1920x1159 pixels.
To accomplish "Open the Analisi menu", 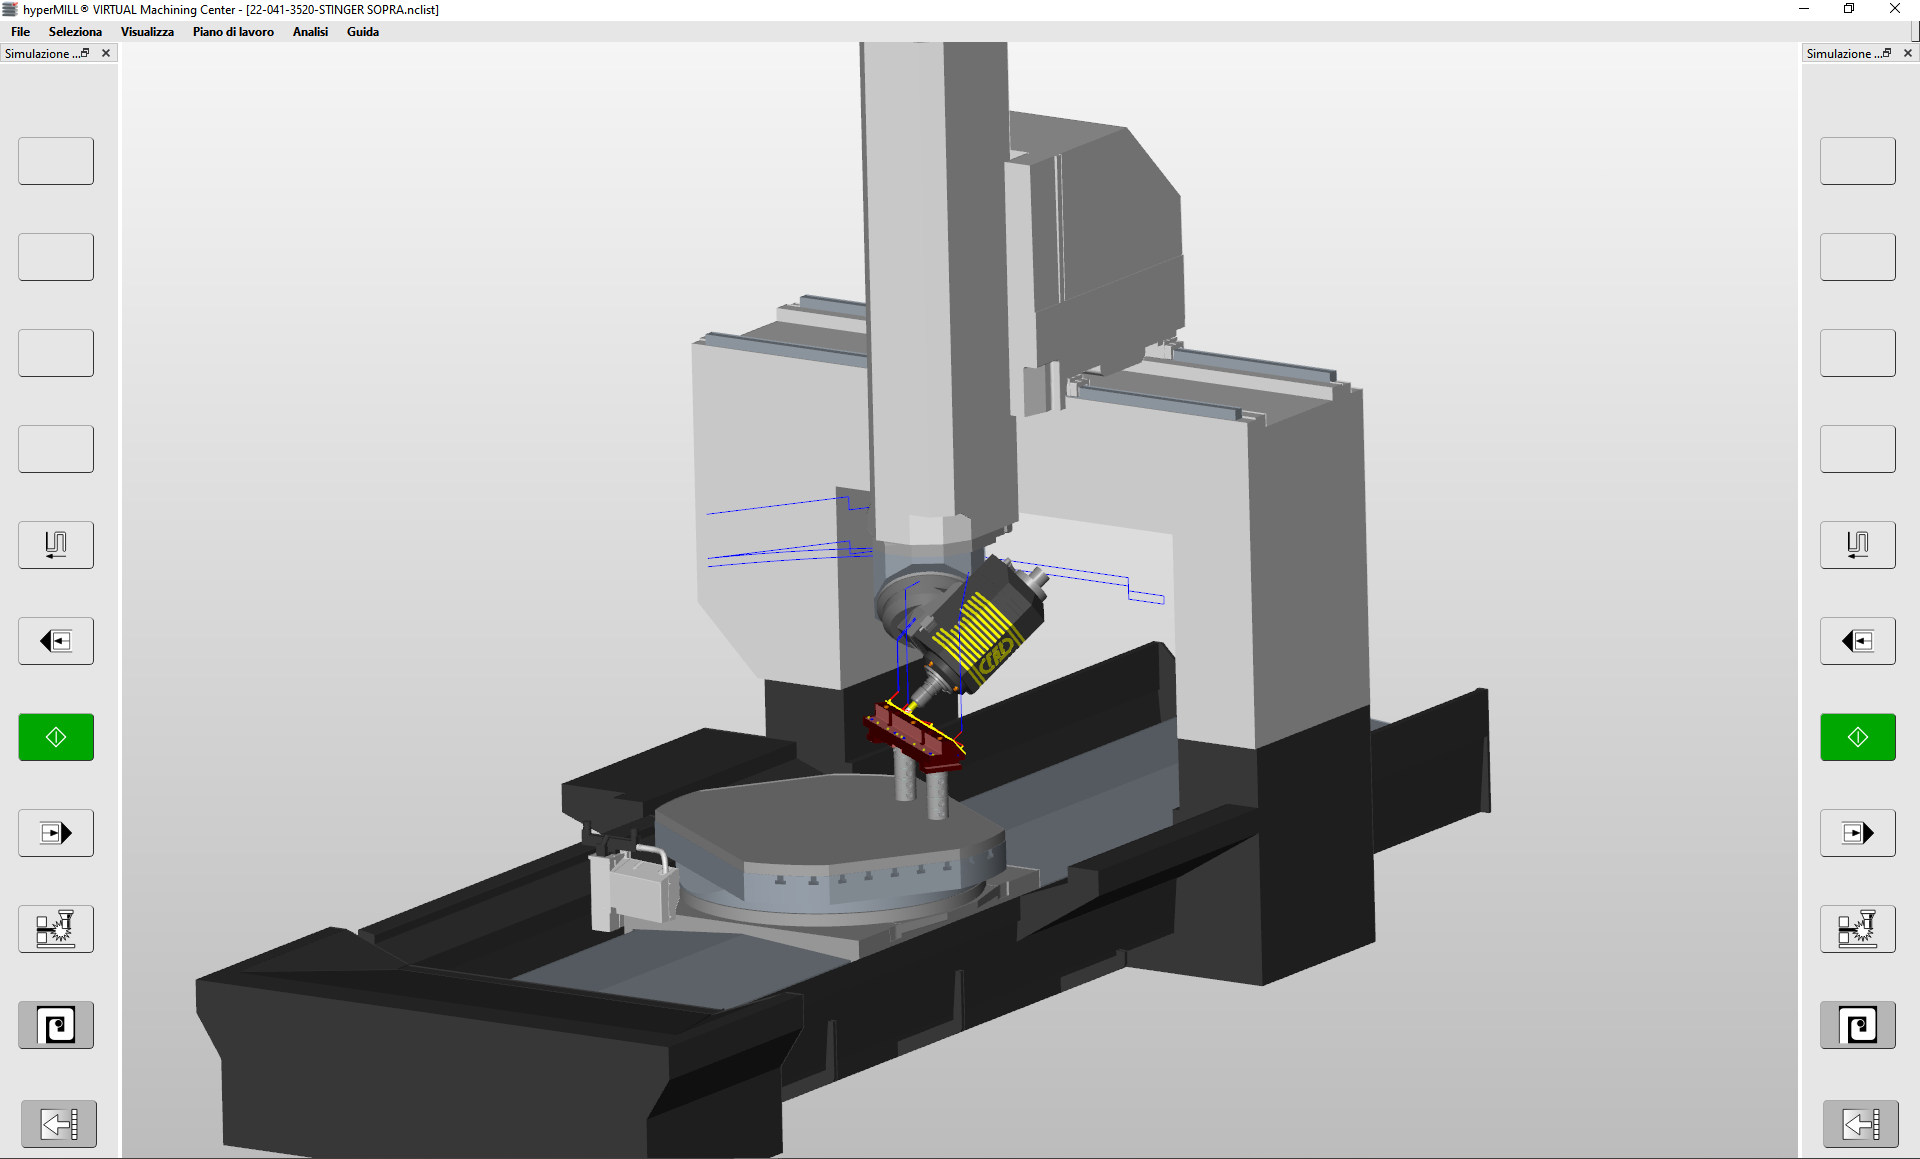I will (310, 32).
